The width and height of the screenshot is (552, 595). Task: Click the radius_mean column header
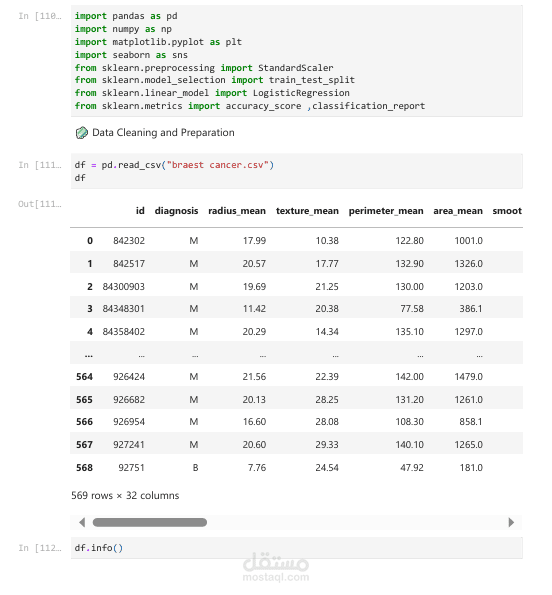pyautogui.click(x=237, y=211)
